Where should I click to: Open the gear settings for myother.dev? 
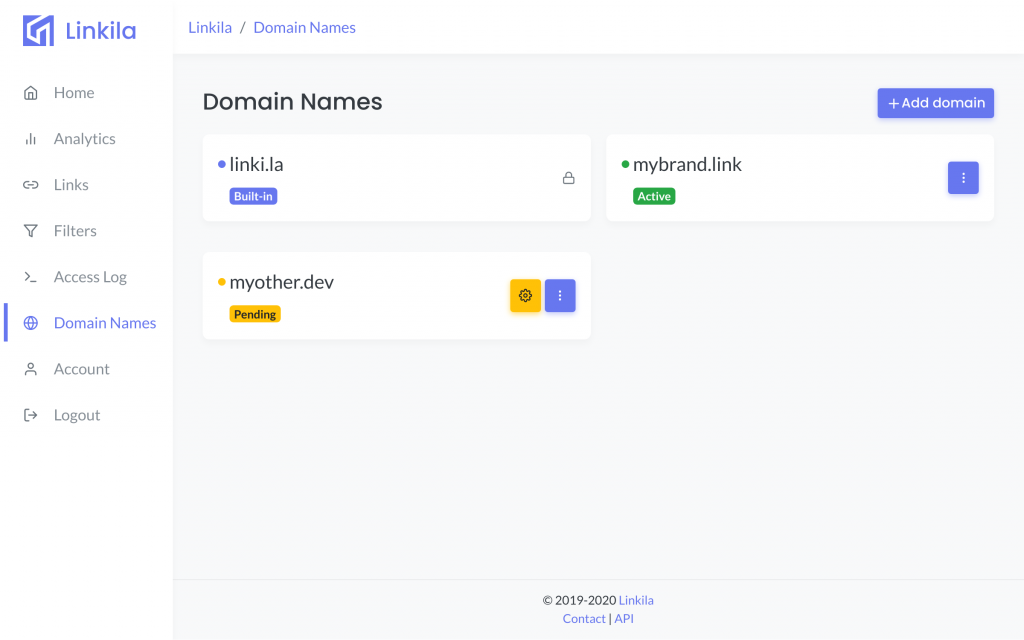[x=525, y=295]
